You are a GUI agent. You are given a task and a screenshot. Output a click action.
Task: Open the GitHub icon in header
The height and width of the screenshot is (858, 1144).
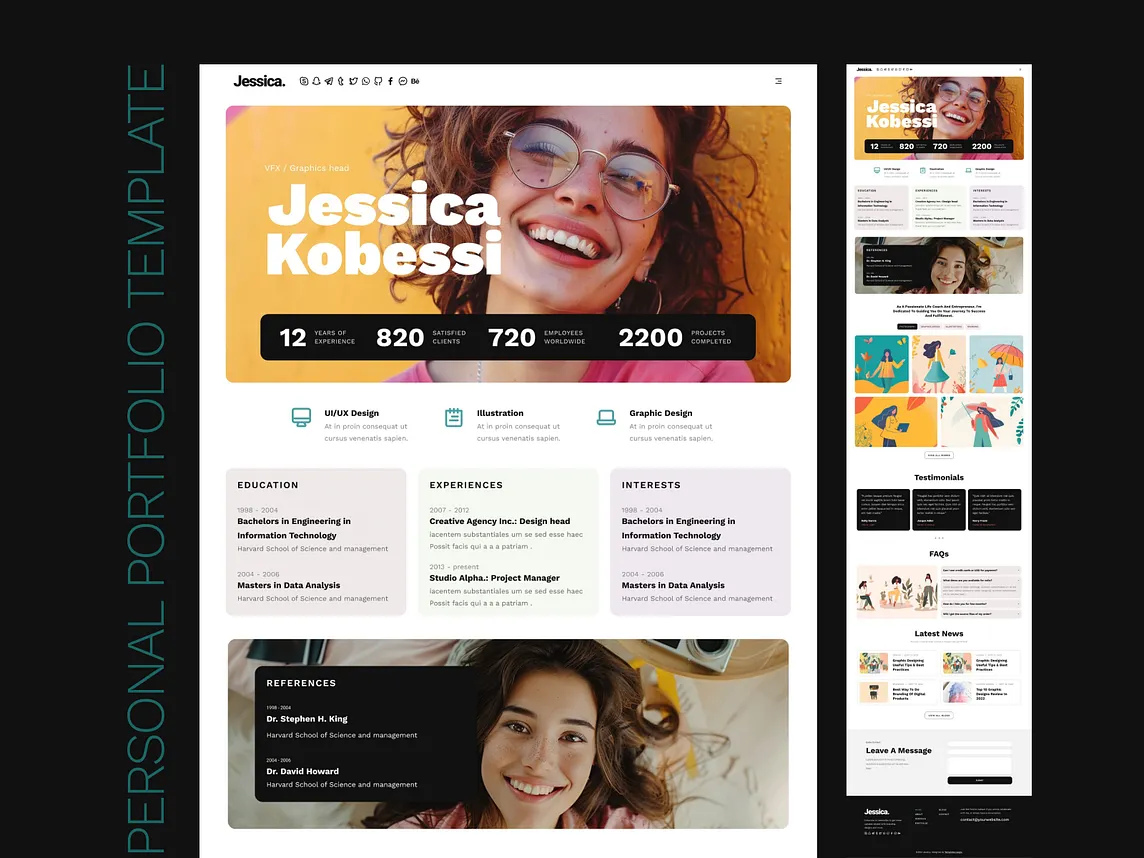(x=378, y=81)
